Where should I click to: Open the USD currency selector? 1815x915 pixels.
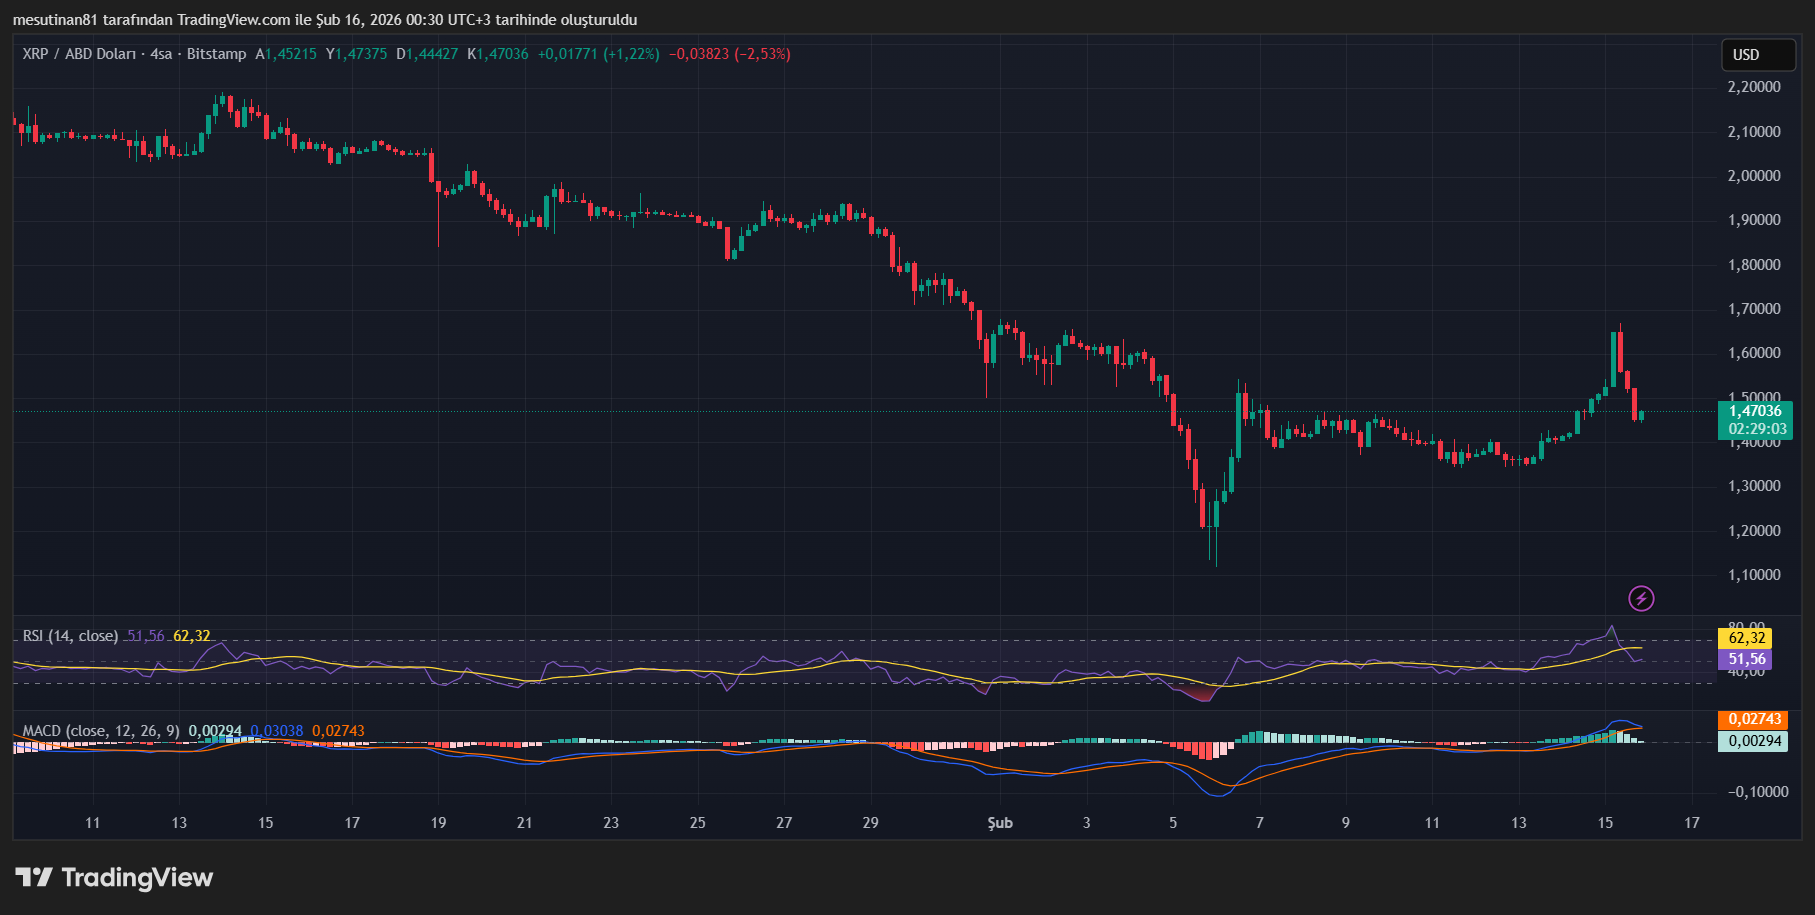(1758, 55)
